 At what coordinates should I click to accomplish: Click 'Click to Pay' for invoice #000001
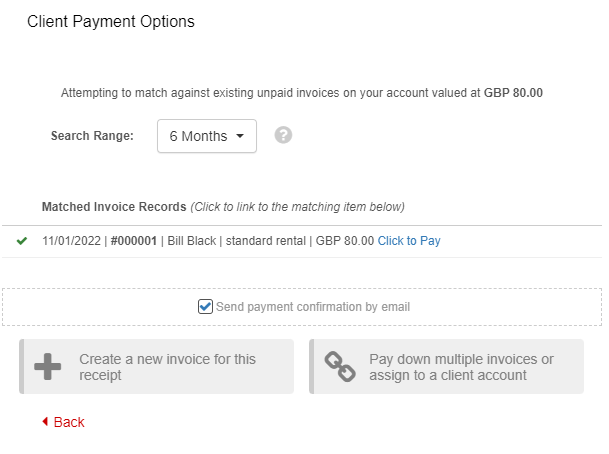click(x=409, y=241)
